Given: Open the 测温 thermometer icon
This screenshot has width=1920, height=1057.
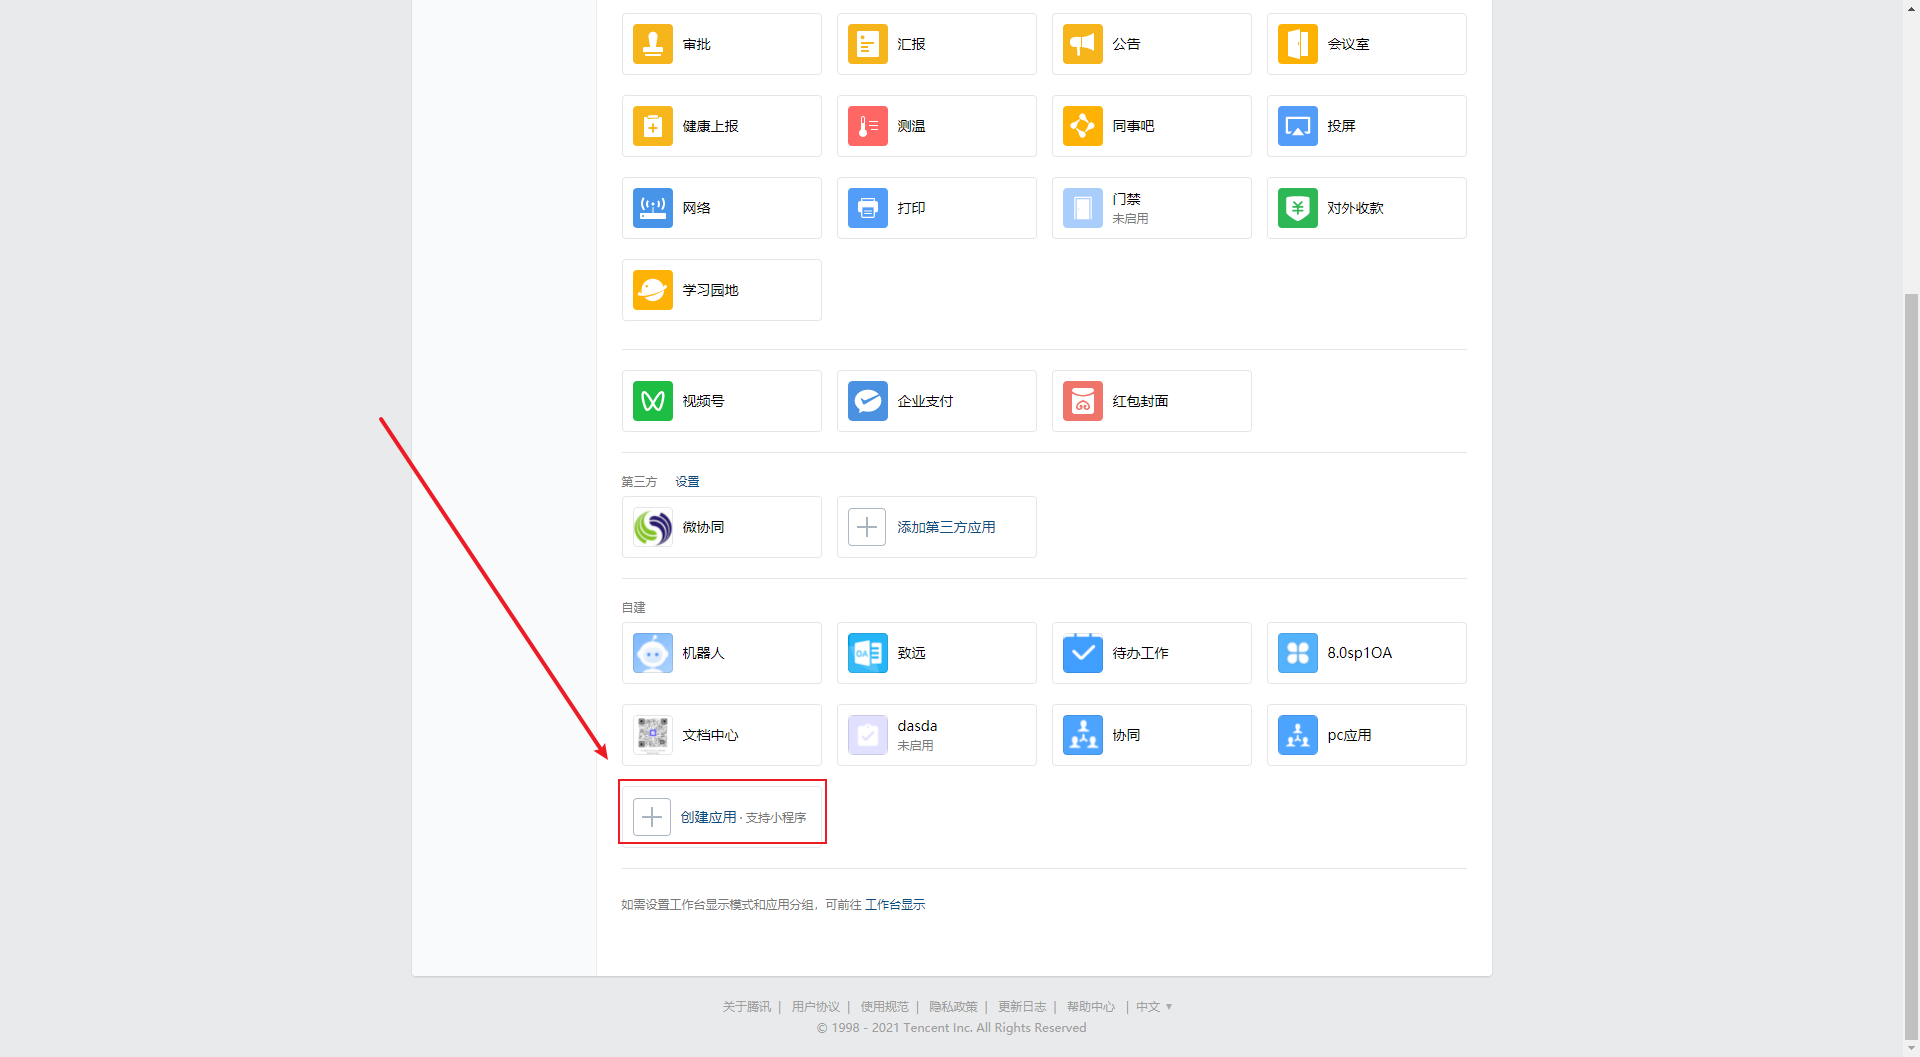Looking at the screenshot, I should click(x=868, y=126).
